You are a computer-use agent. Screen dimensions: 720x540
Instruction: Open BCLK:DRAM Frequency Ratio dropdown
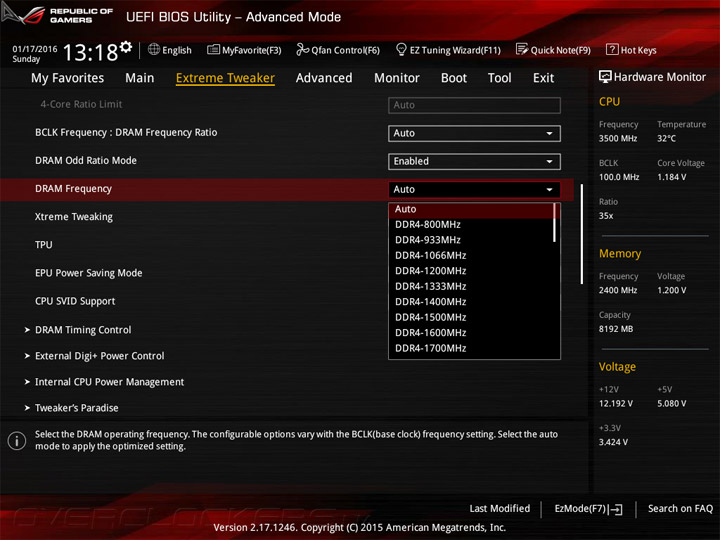point(474,133)
